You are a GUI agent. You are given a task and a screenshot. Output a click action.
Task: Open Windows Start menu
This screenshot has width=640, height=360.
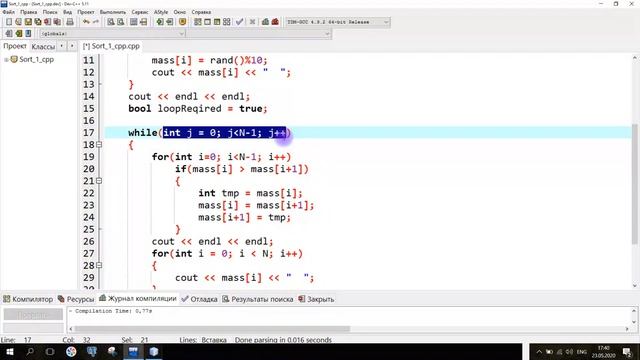coord(10,351)
